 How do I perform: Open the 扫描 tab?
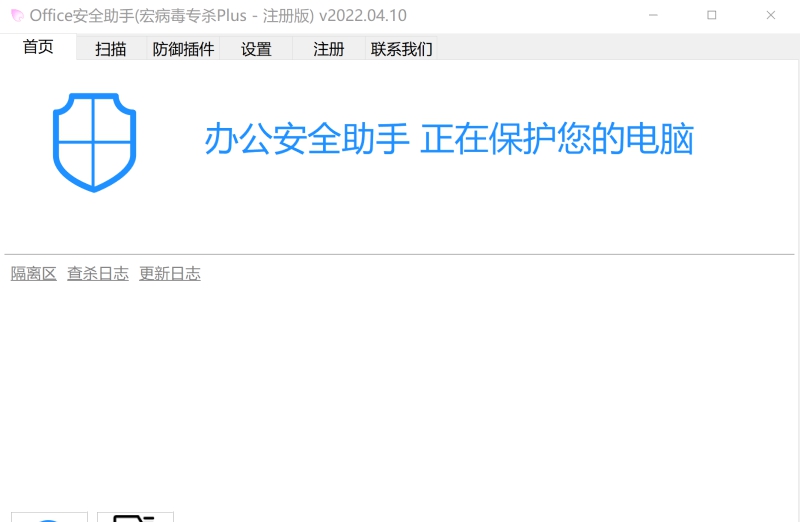click(111, 49)
